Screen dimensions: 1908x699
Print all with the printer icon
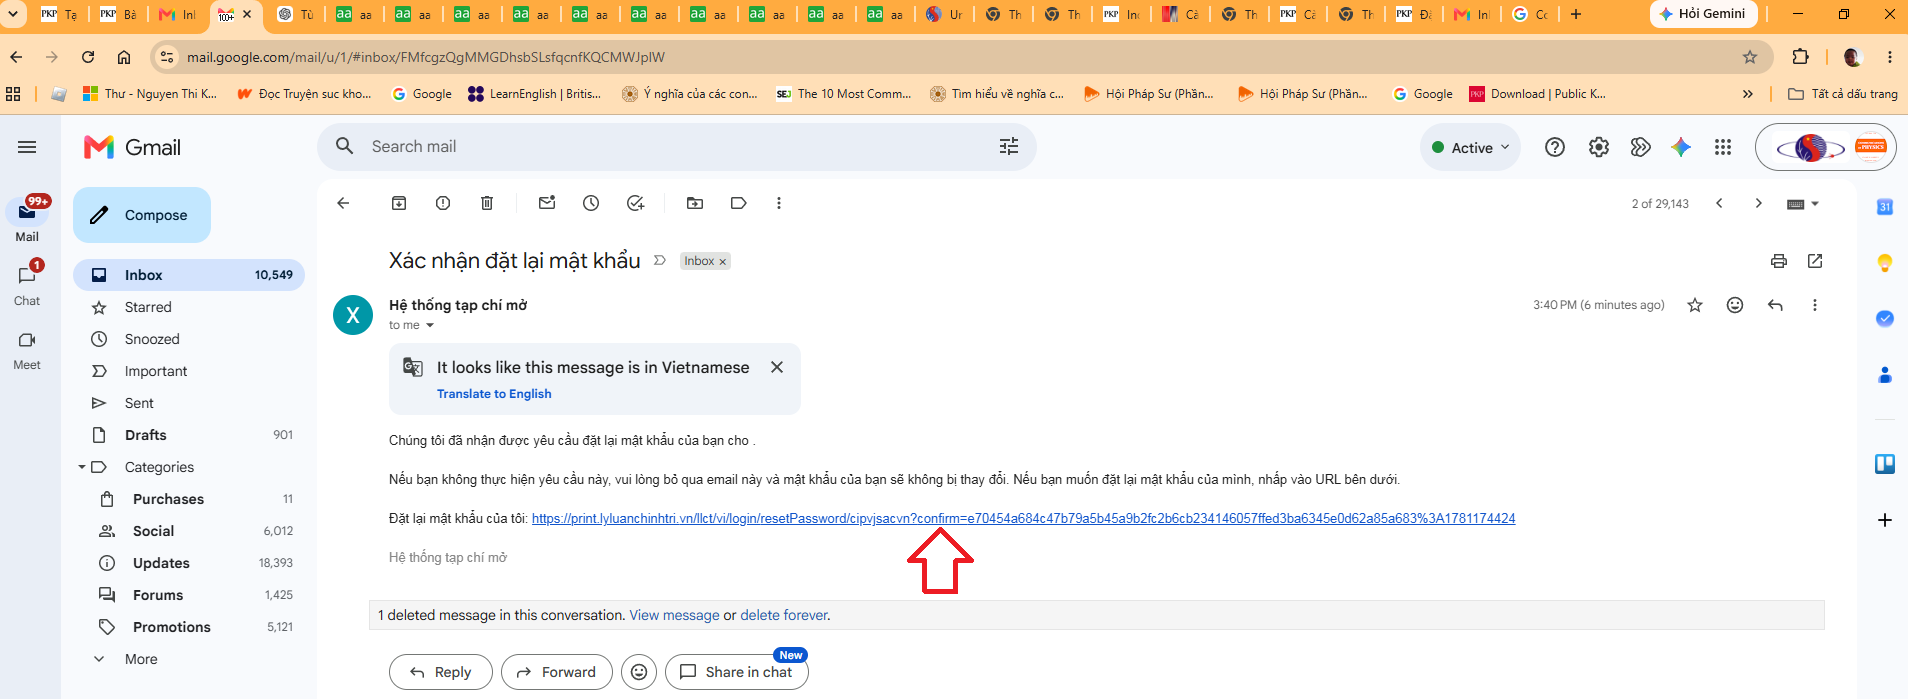(1779, 261)
